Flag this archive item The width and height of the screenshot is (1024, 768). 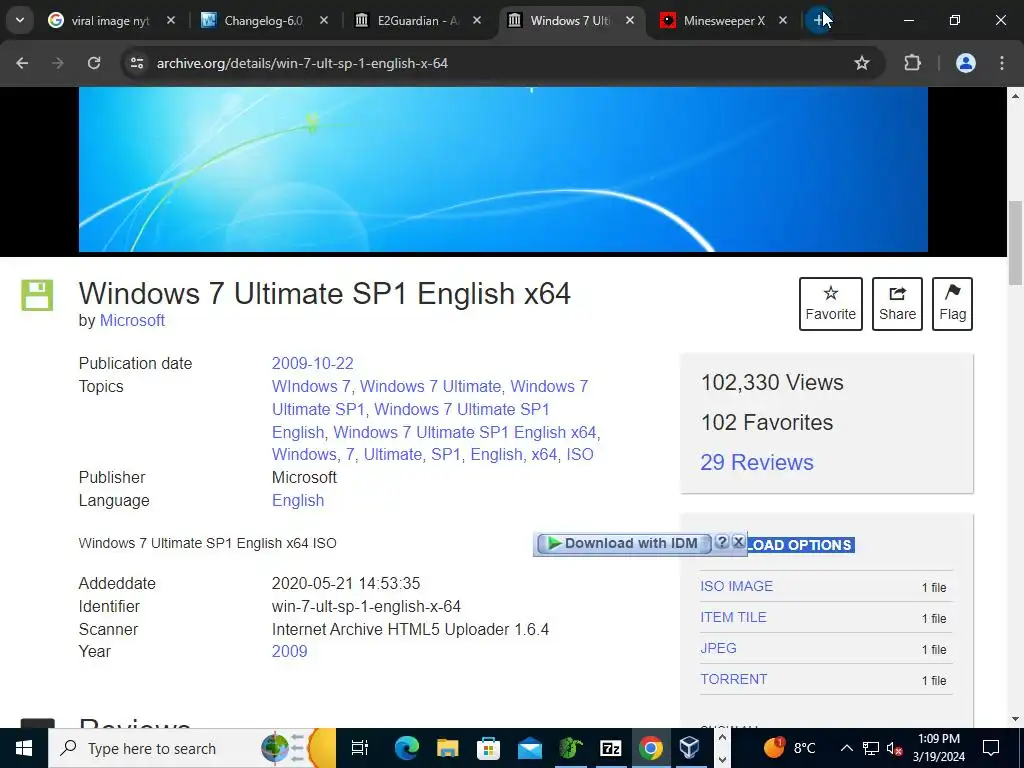tap(952, 304)
